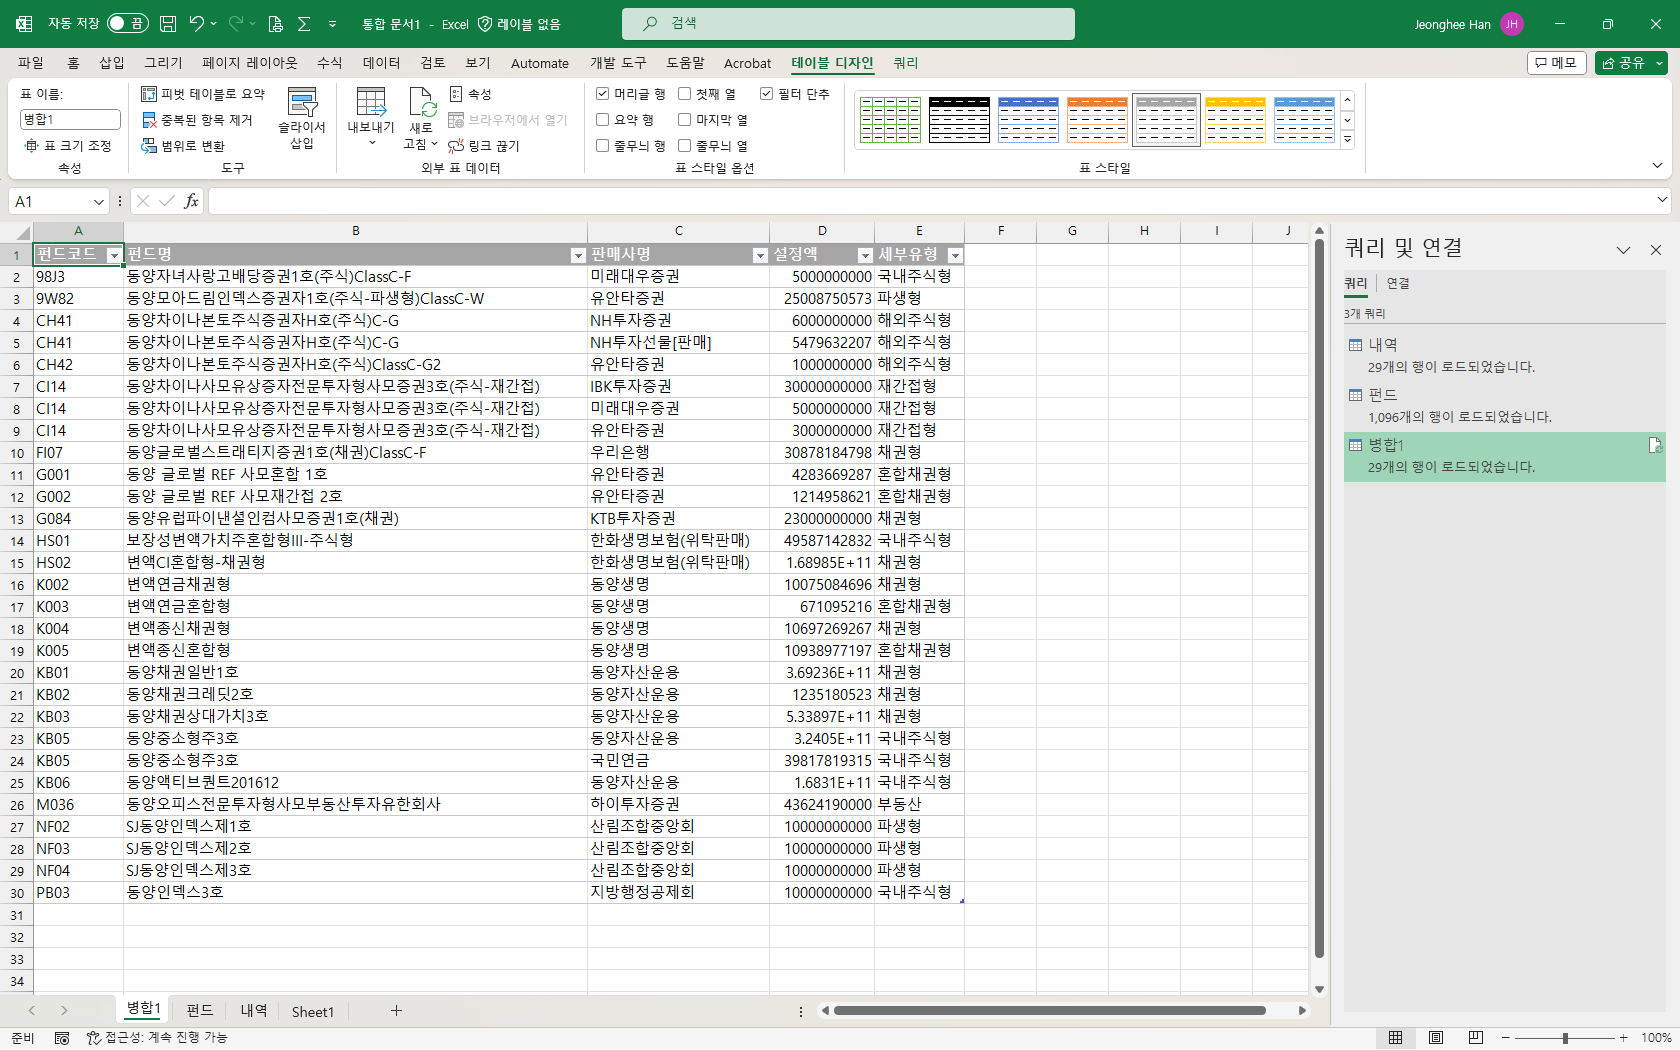Viewport: 1680px width, 1050px height.
Task: Open the 쿼리 ribbon tab
Action: pyautogui.click(x=906, y=63)
